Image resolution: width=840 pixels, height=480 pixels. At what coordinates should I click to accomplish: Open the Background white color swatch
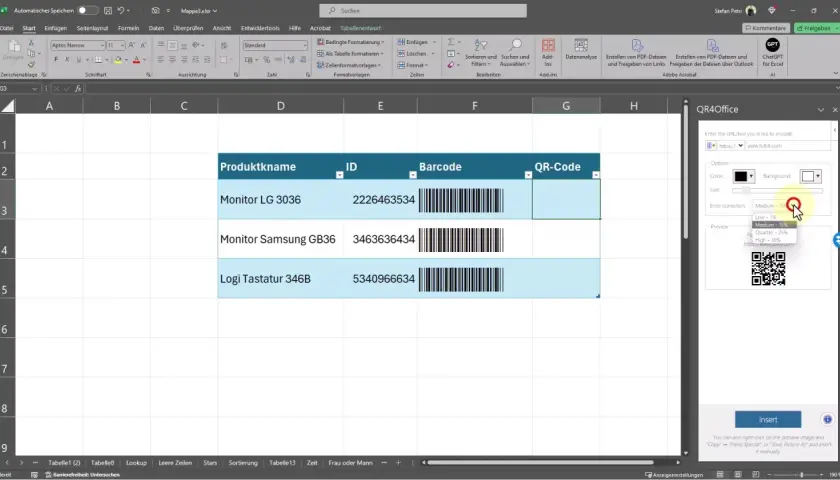pos(811,176)
